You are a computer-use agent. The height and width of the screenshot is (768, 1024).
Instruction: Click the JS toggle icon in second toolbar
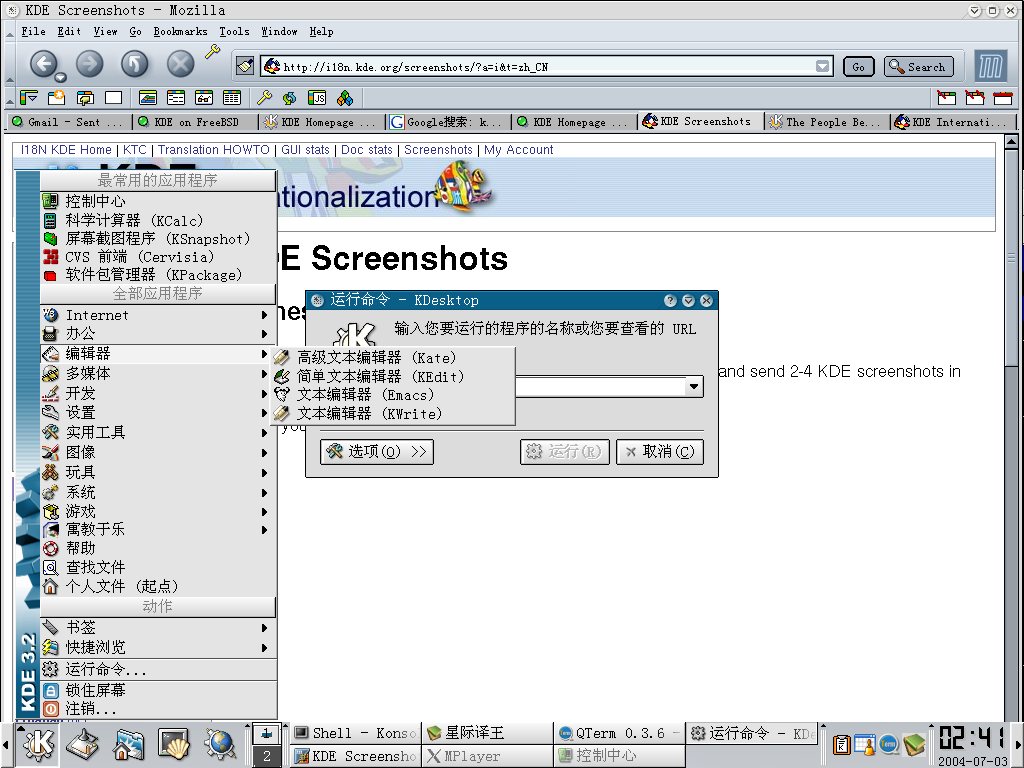(x=317, y=98)
